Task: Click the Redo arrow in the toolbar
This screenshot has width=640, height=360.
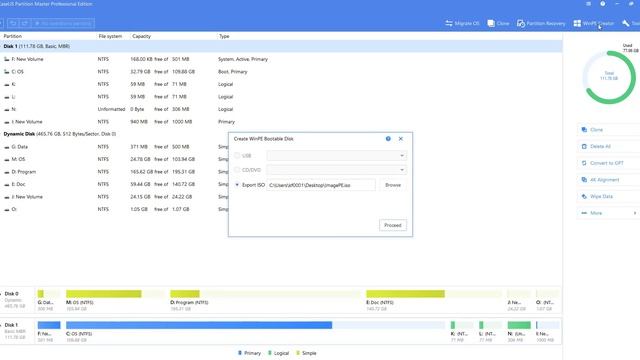Action: (x=24, y=23)
